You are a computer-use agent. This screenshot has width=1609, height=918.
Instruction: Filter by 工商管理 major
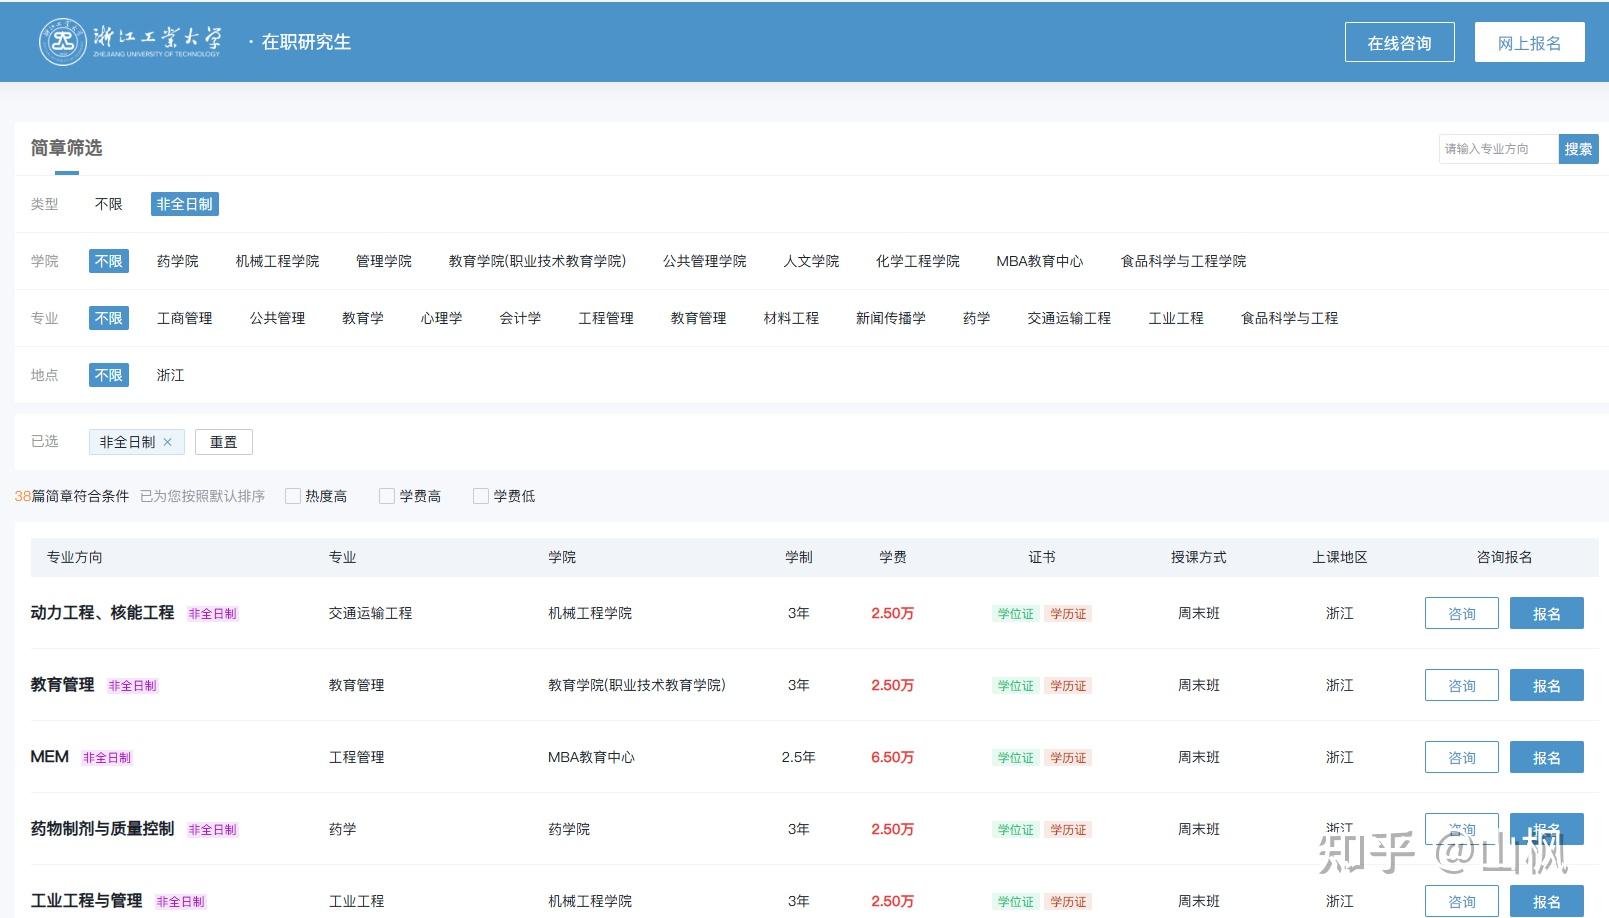(184, 318)
